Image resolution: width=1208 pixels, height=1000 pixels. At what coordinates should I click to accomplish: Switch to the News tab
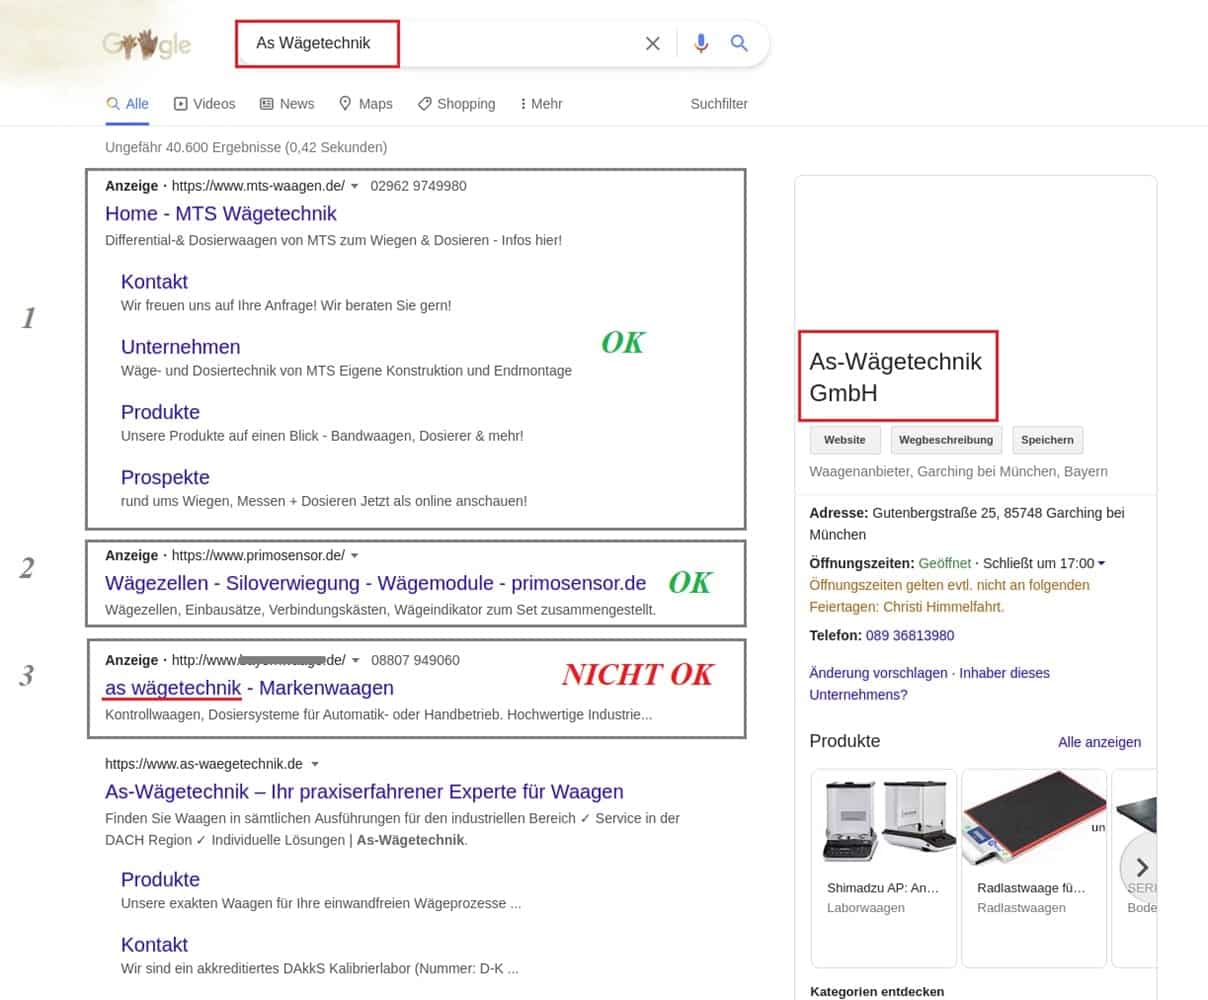287,104
